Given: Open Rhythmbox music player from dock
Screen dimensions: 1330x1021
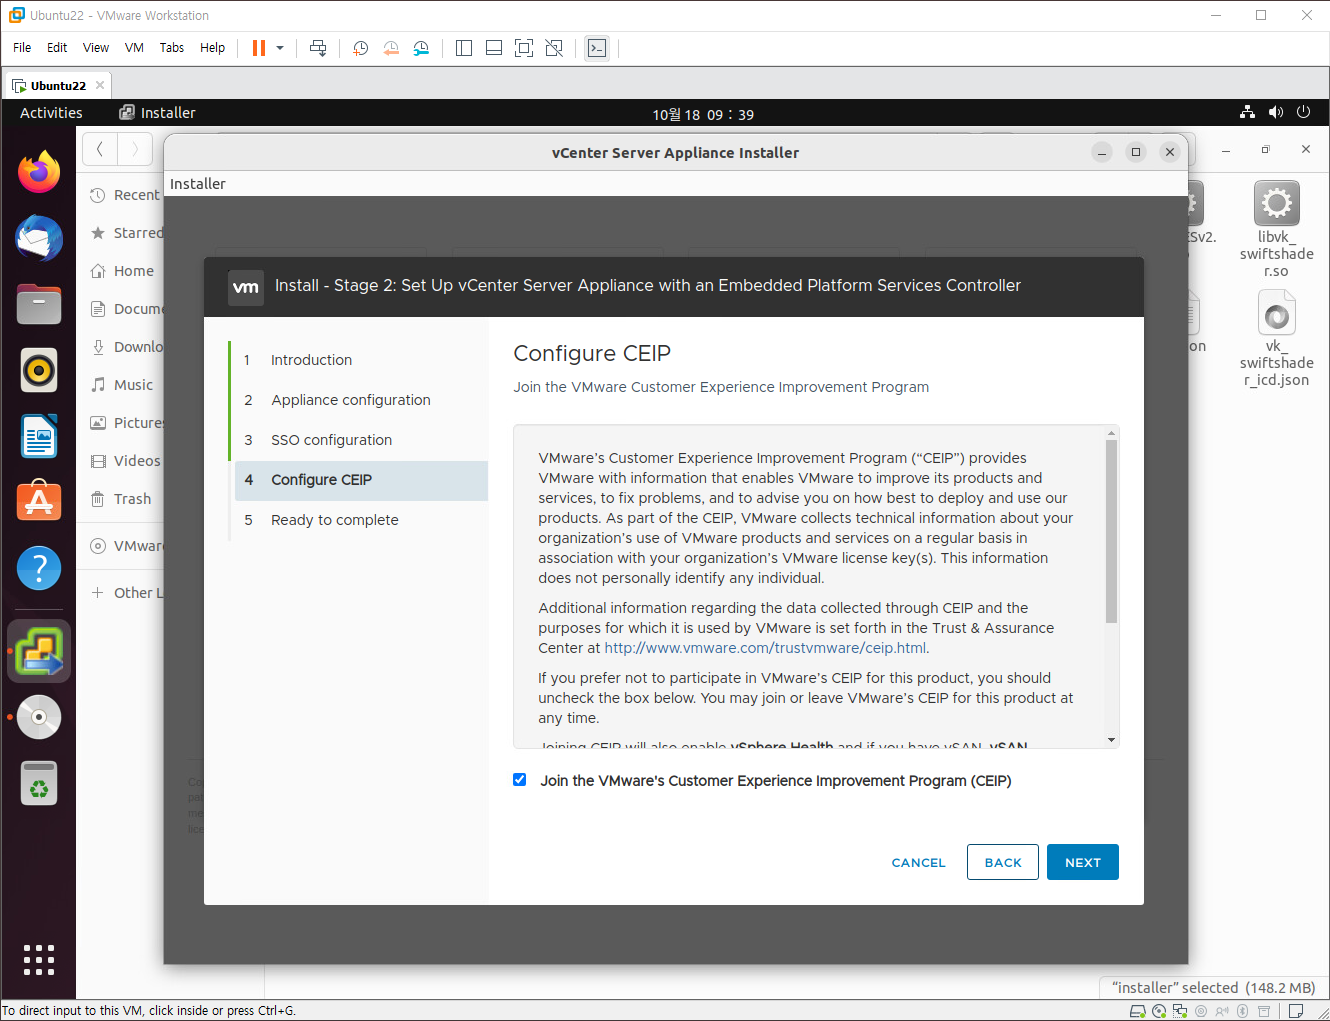Looking at the screenshot, I should pos(39,371).
